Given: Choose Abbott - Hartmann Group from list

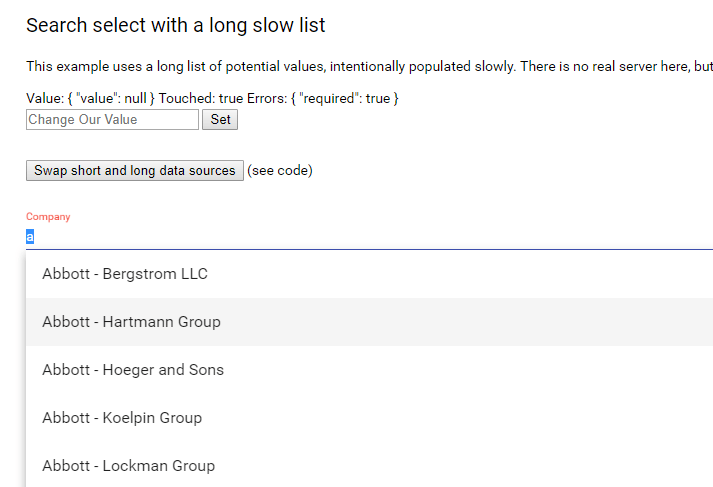Looking at the screenshot, I should (x=131, y=322).
